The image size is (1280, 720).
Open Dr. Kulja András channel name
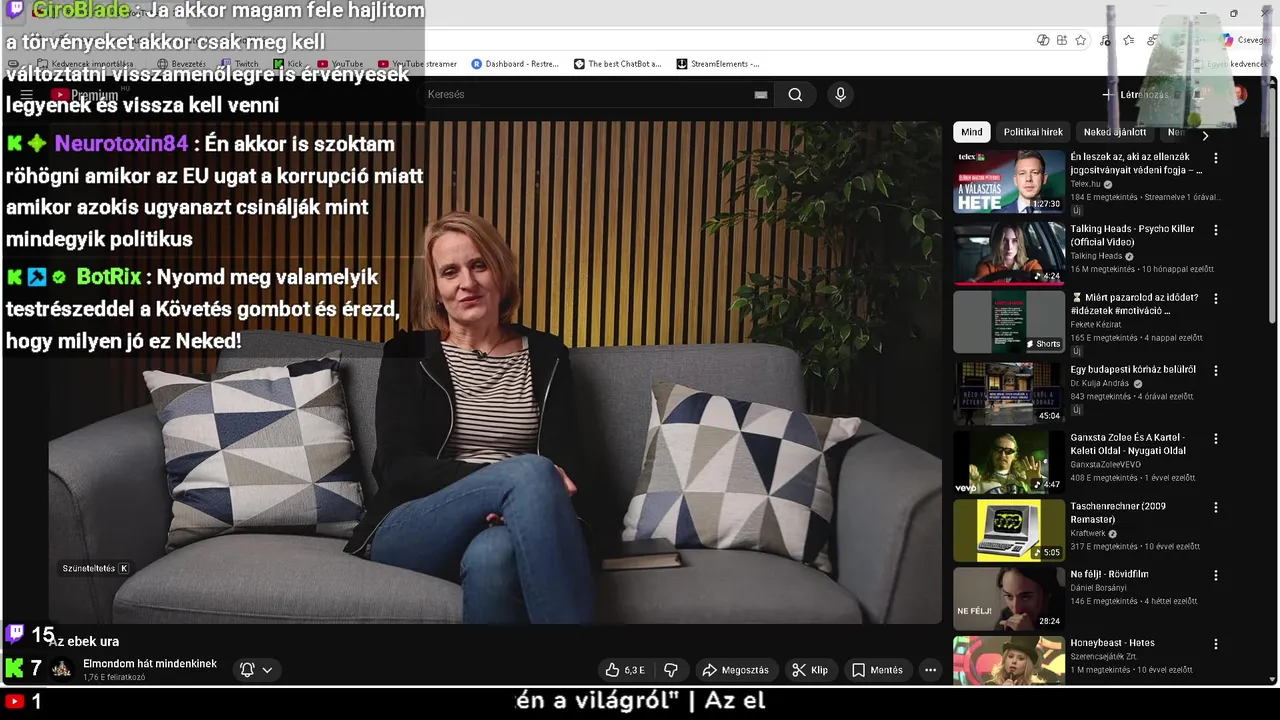click(1099, 383)
